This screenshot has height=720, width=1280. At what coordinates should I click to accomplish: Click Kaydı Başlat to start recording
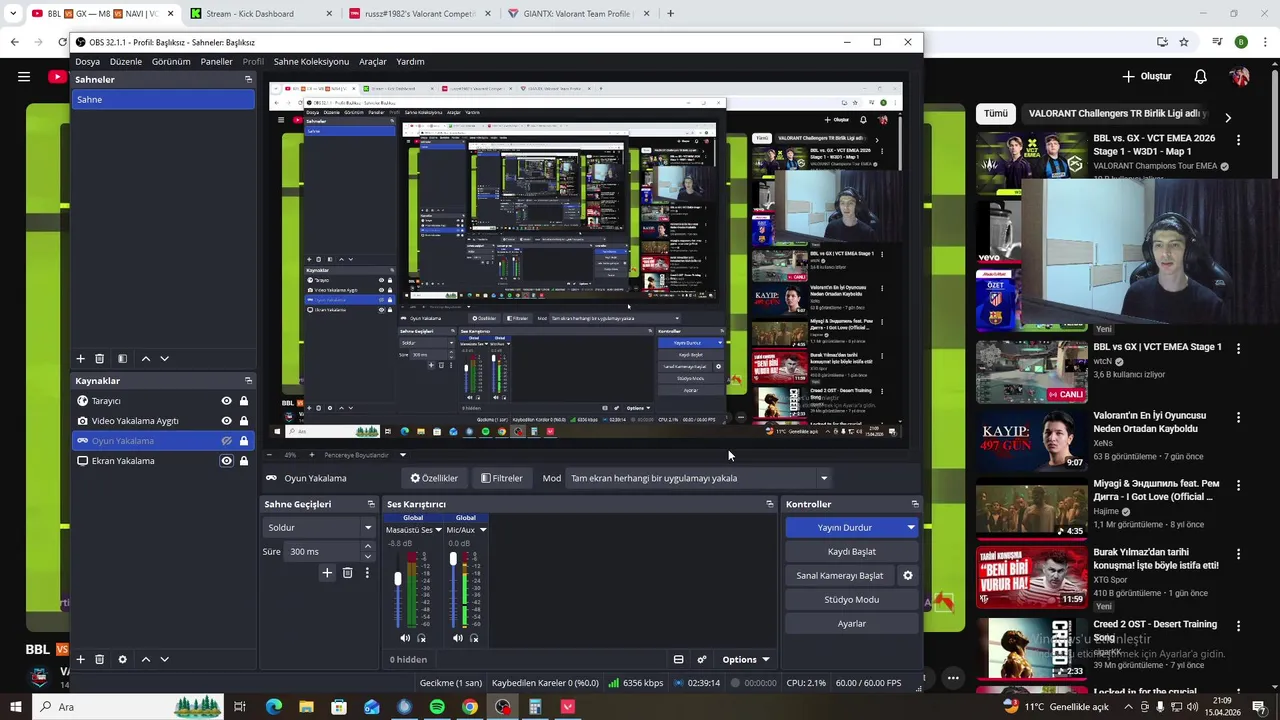[x=852, y=552]
